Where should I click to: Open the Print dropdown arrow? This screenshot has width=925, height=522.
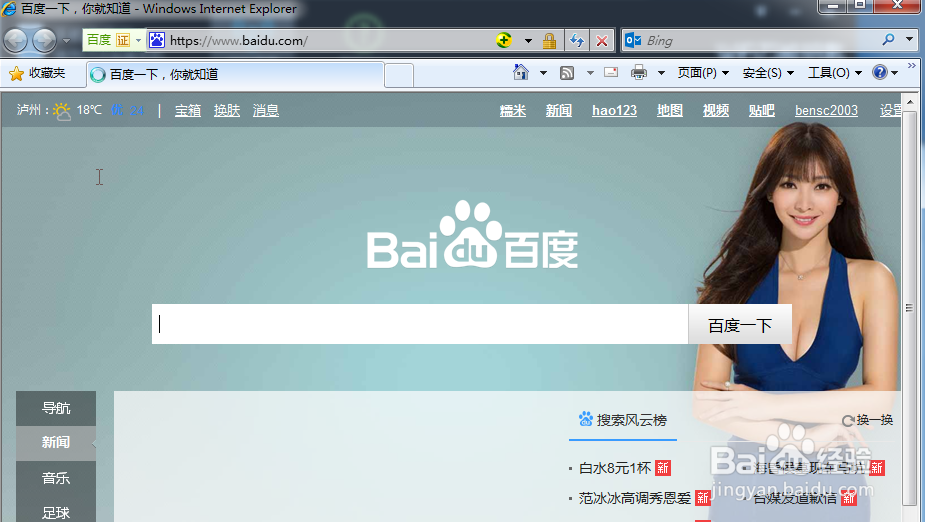coord(661,73)
